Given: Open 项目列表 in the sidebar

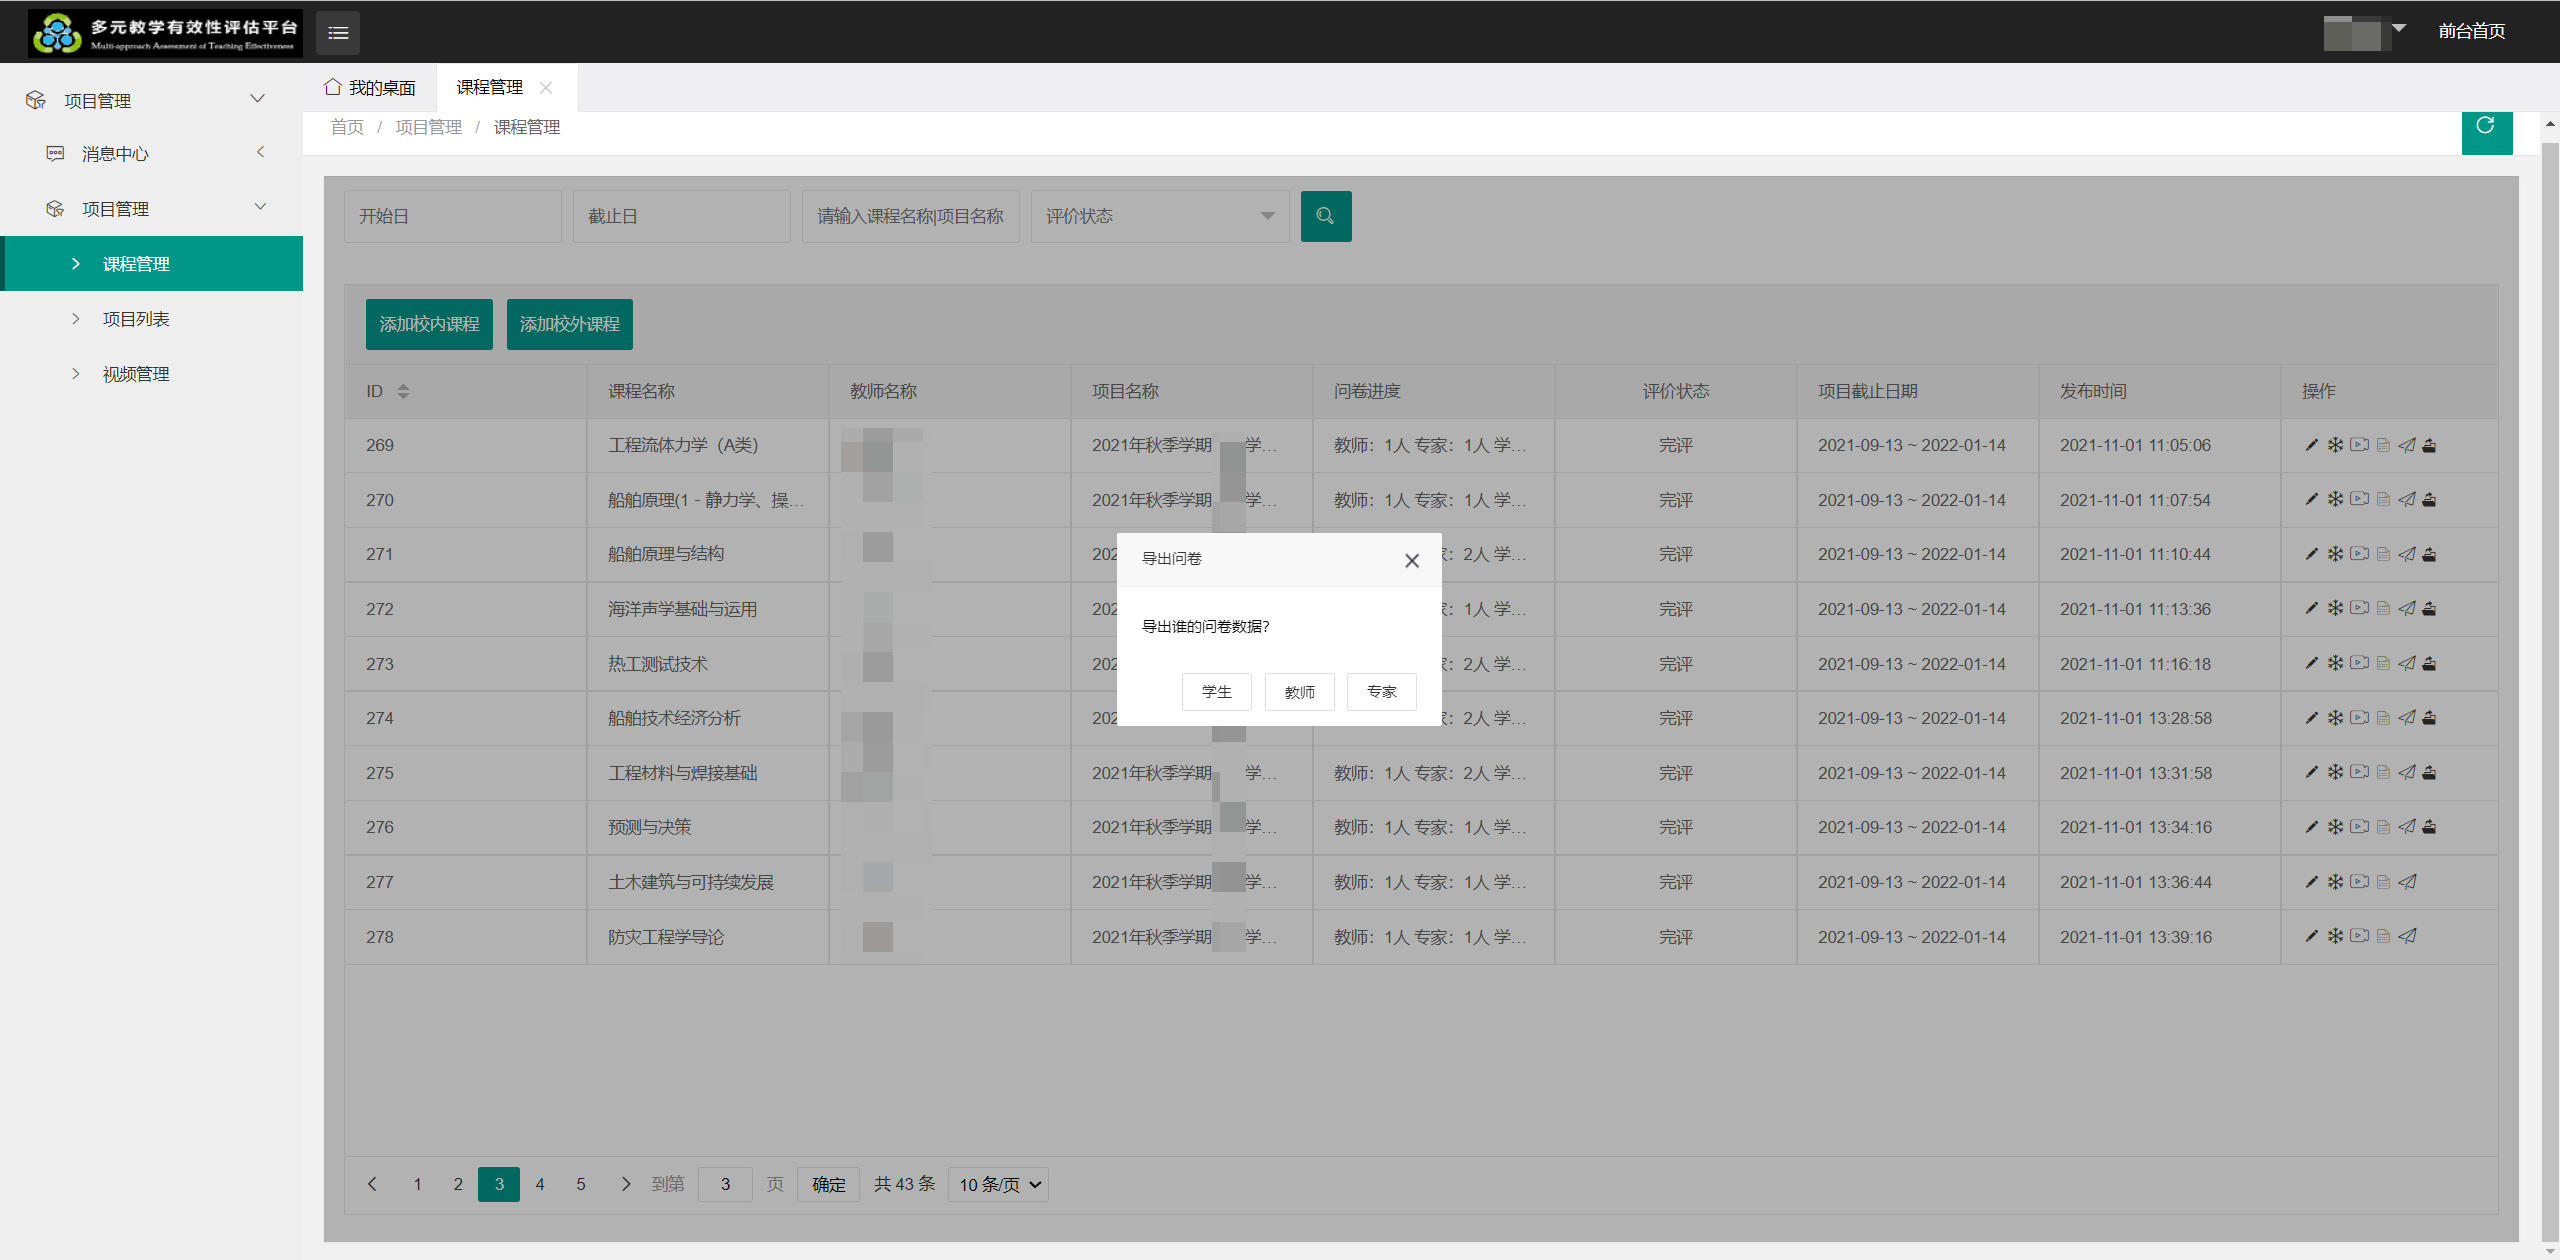Looking at the screenshot, I should coord(136,319).
